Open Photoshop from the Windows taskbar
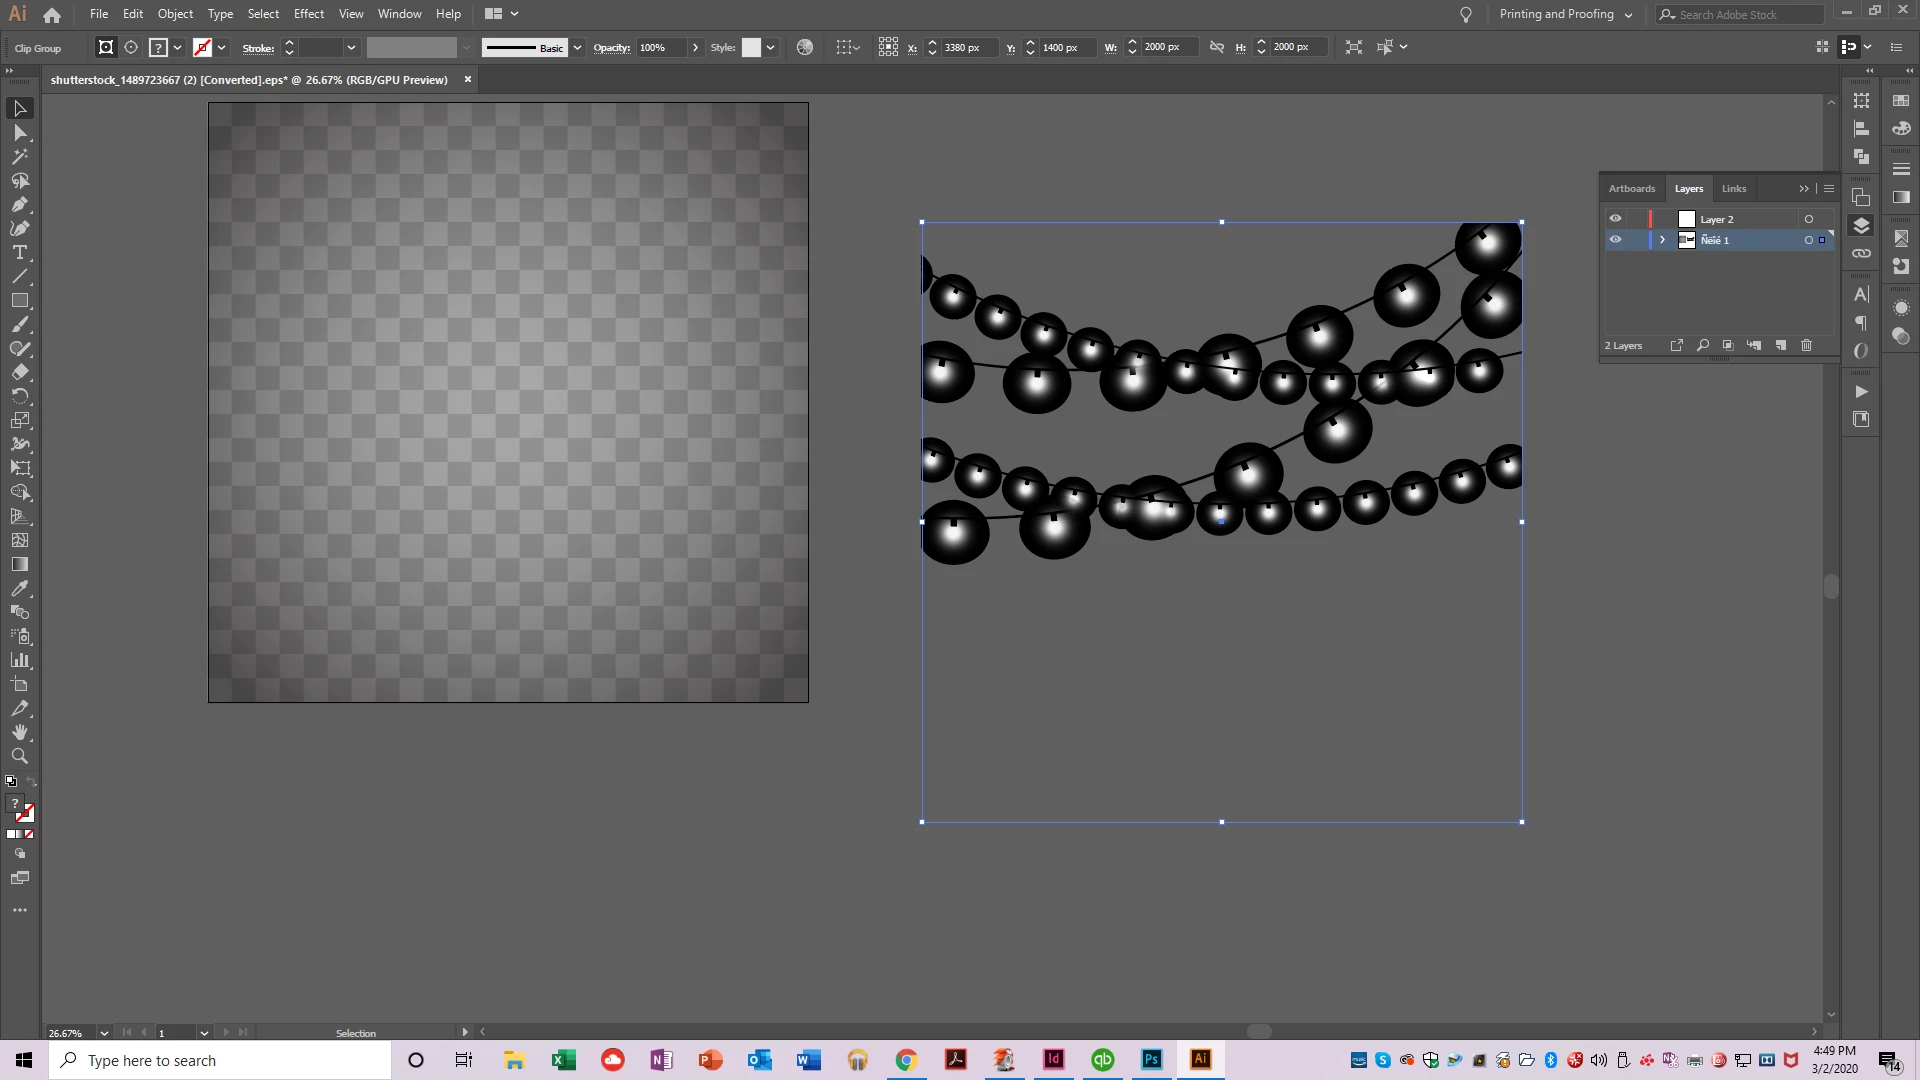 pos(1151,1060)
